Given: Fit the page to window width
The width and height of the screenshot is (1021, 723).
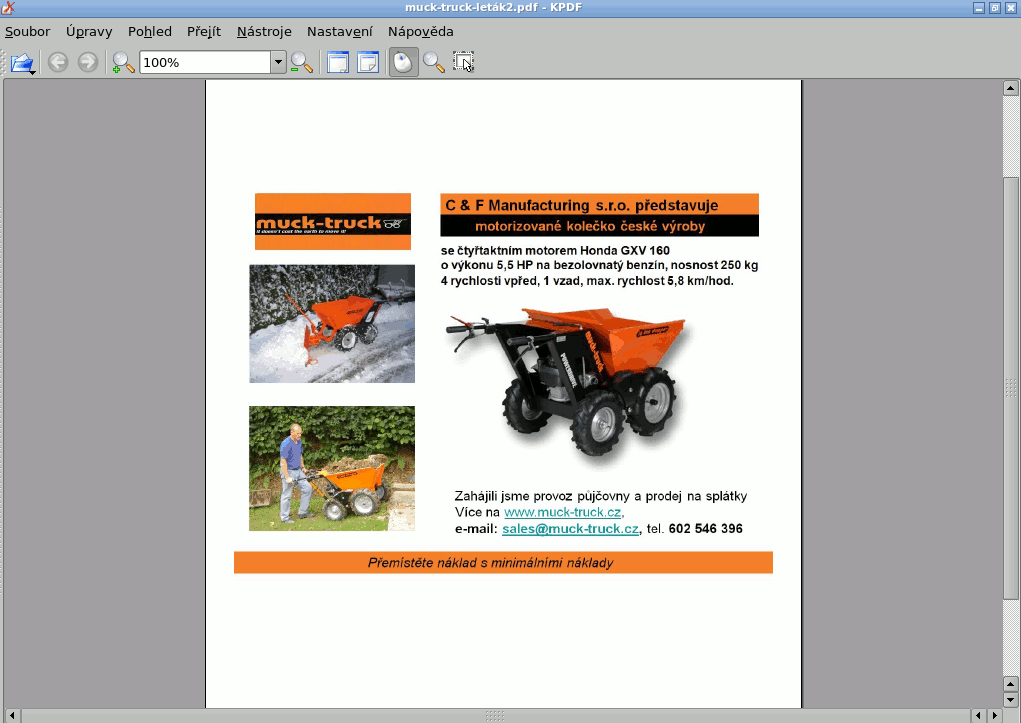Looking at the screenshot, I should (x=337, y=63).
